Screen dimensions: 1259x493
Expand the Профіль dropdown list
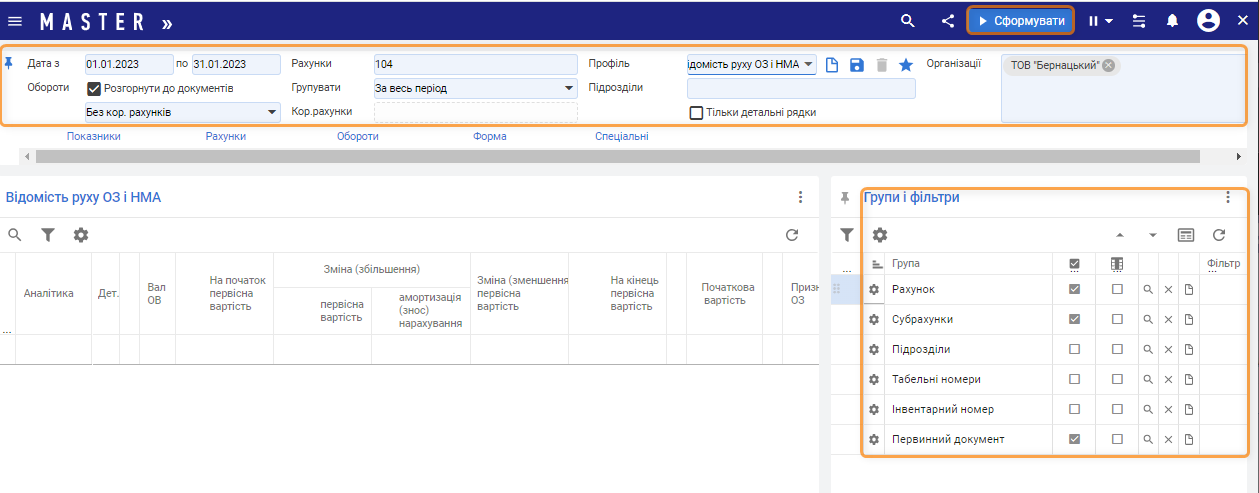pyautogui.click(x=808, y=65)
